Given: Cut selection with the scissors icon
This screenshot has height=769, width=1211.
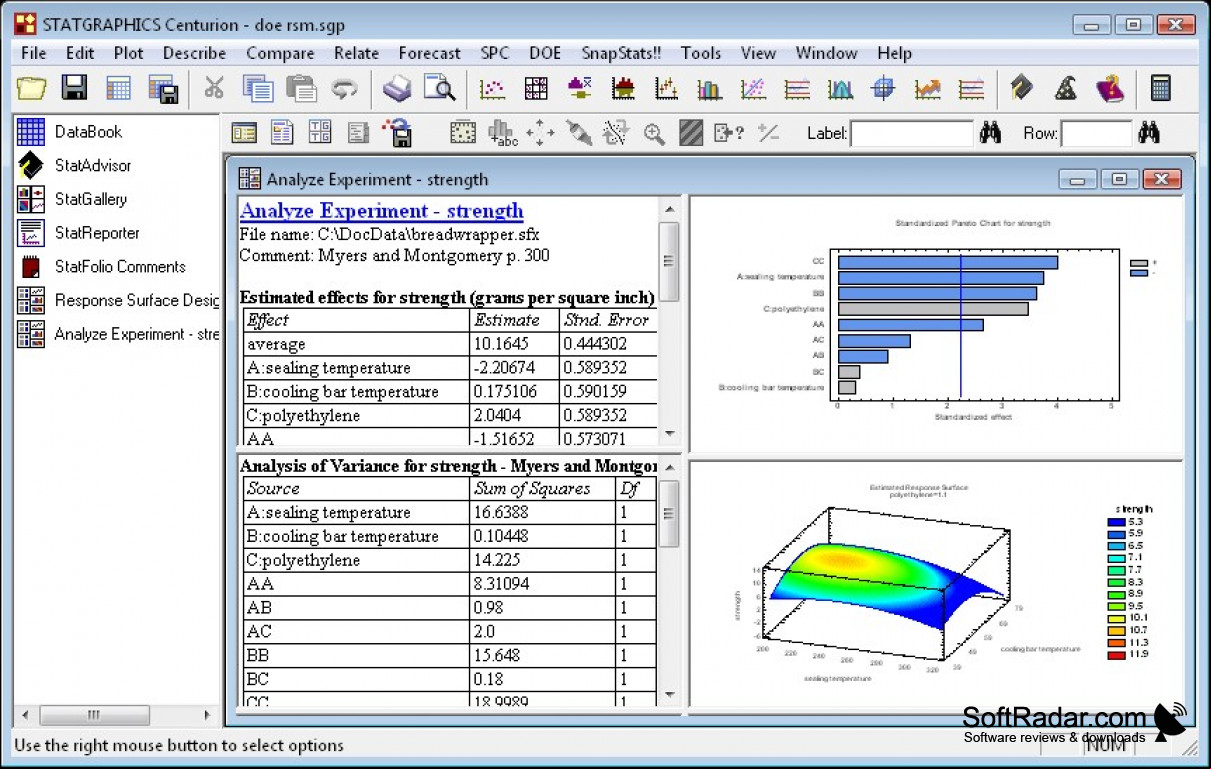Looking at the screenshot, I should click(214, 88).
